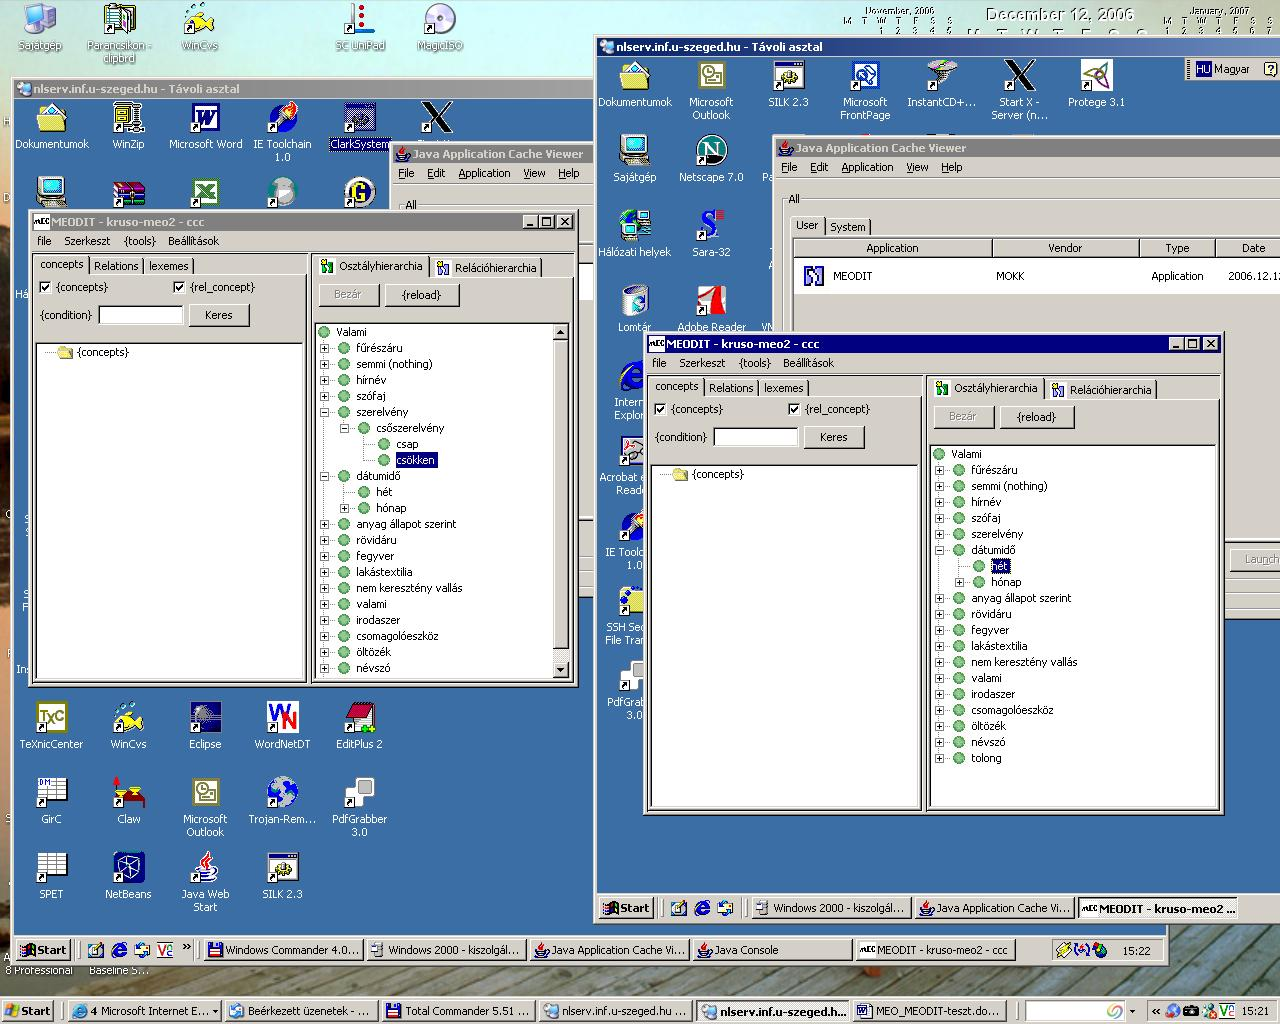1280x1024 pixels.
Task: Switch to Relációhierarchia tab in right MEODIT window
Action: click(1101, 389)
